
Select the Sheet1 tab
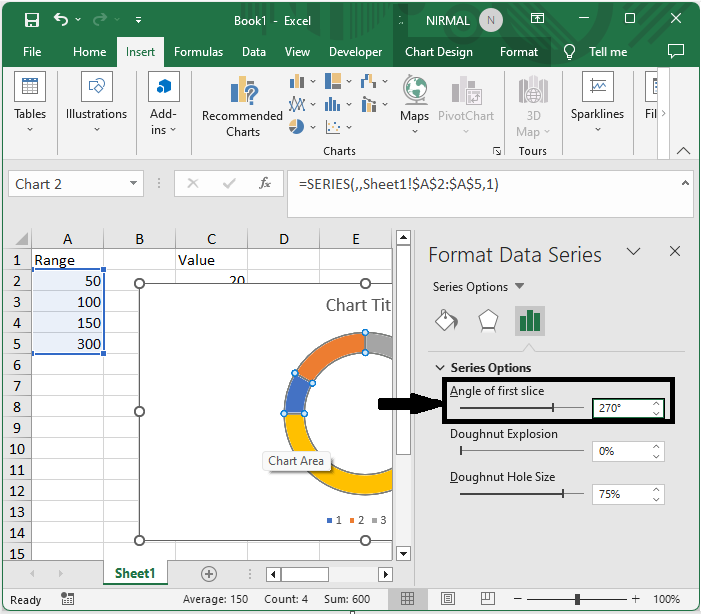135,573
